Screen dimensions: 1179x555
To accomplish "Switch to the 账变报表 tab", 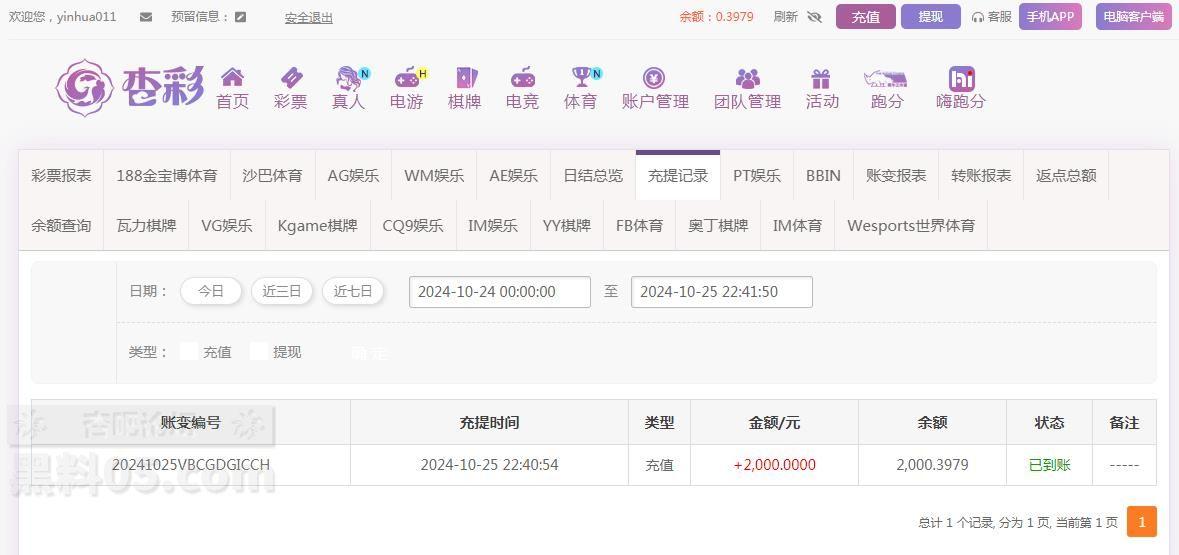I will pos(896,175).
